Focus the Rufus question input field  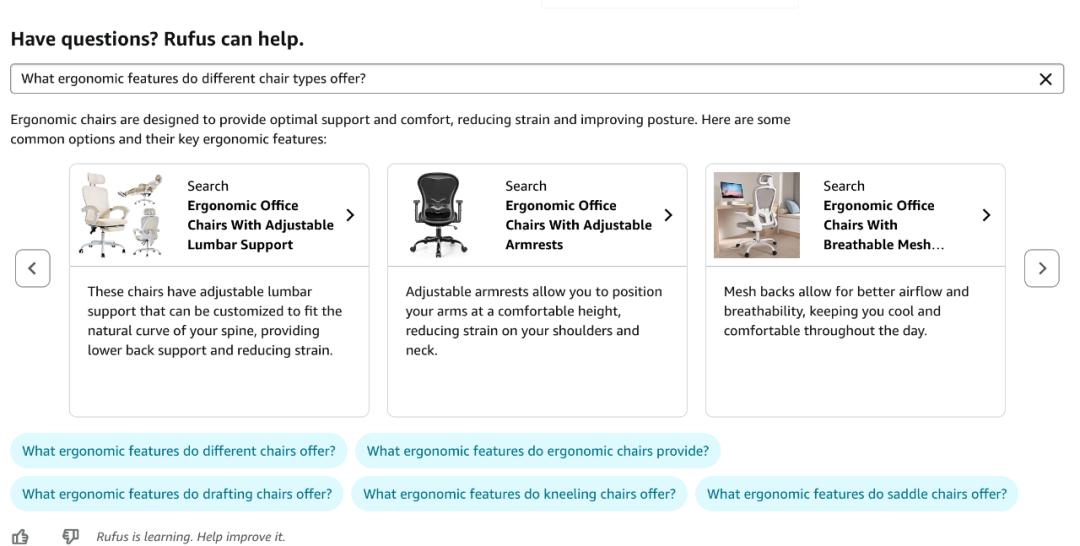point(523,79)
